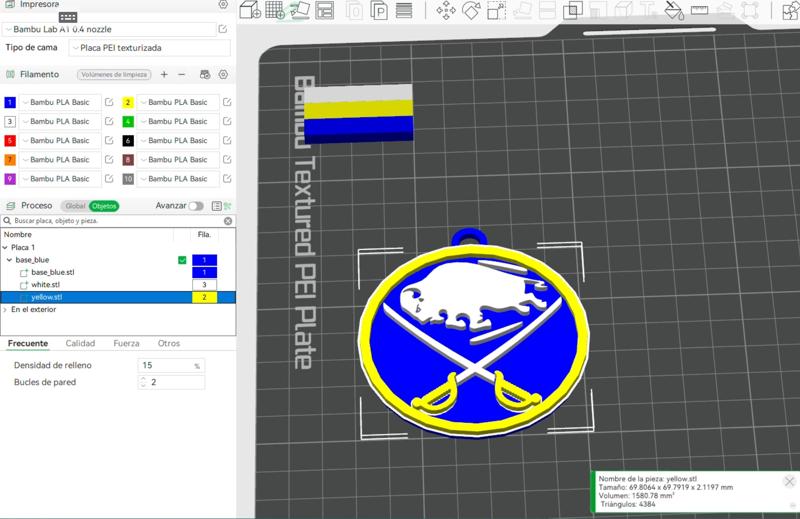Open filament 4 preset dropdown
The width and height of the screenshot is (800, 519).
click(x=178, y=121)
